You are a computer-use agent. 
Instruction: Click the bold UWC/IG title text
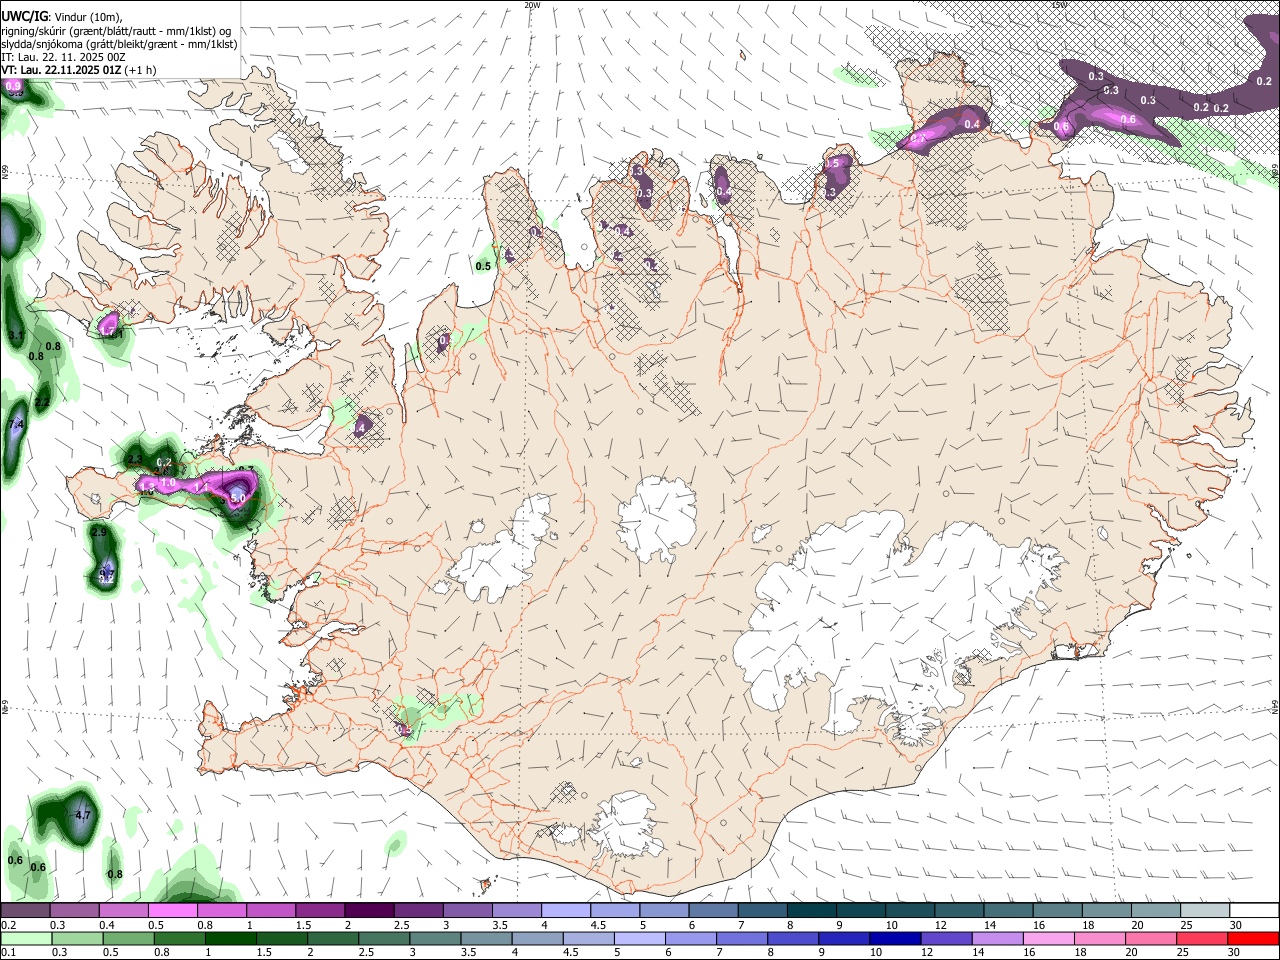click(24, 17)
